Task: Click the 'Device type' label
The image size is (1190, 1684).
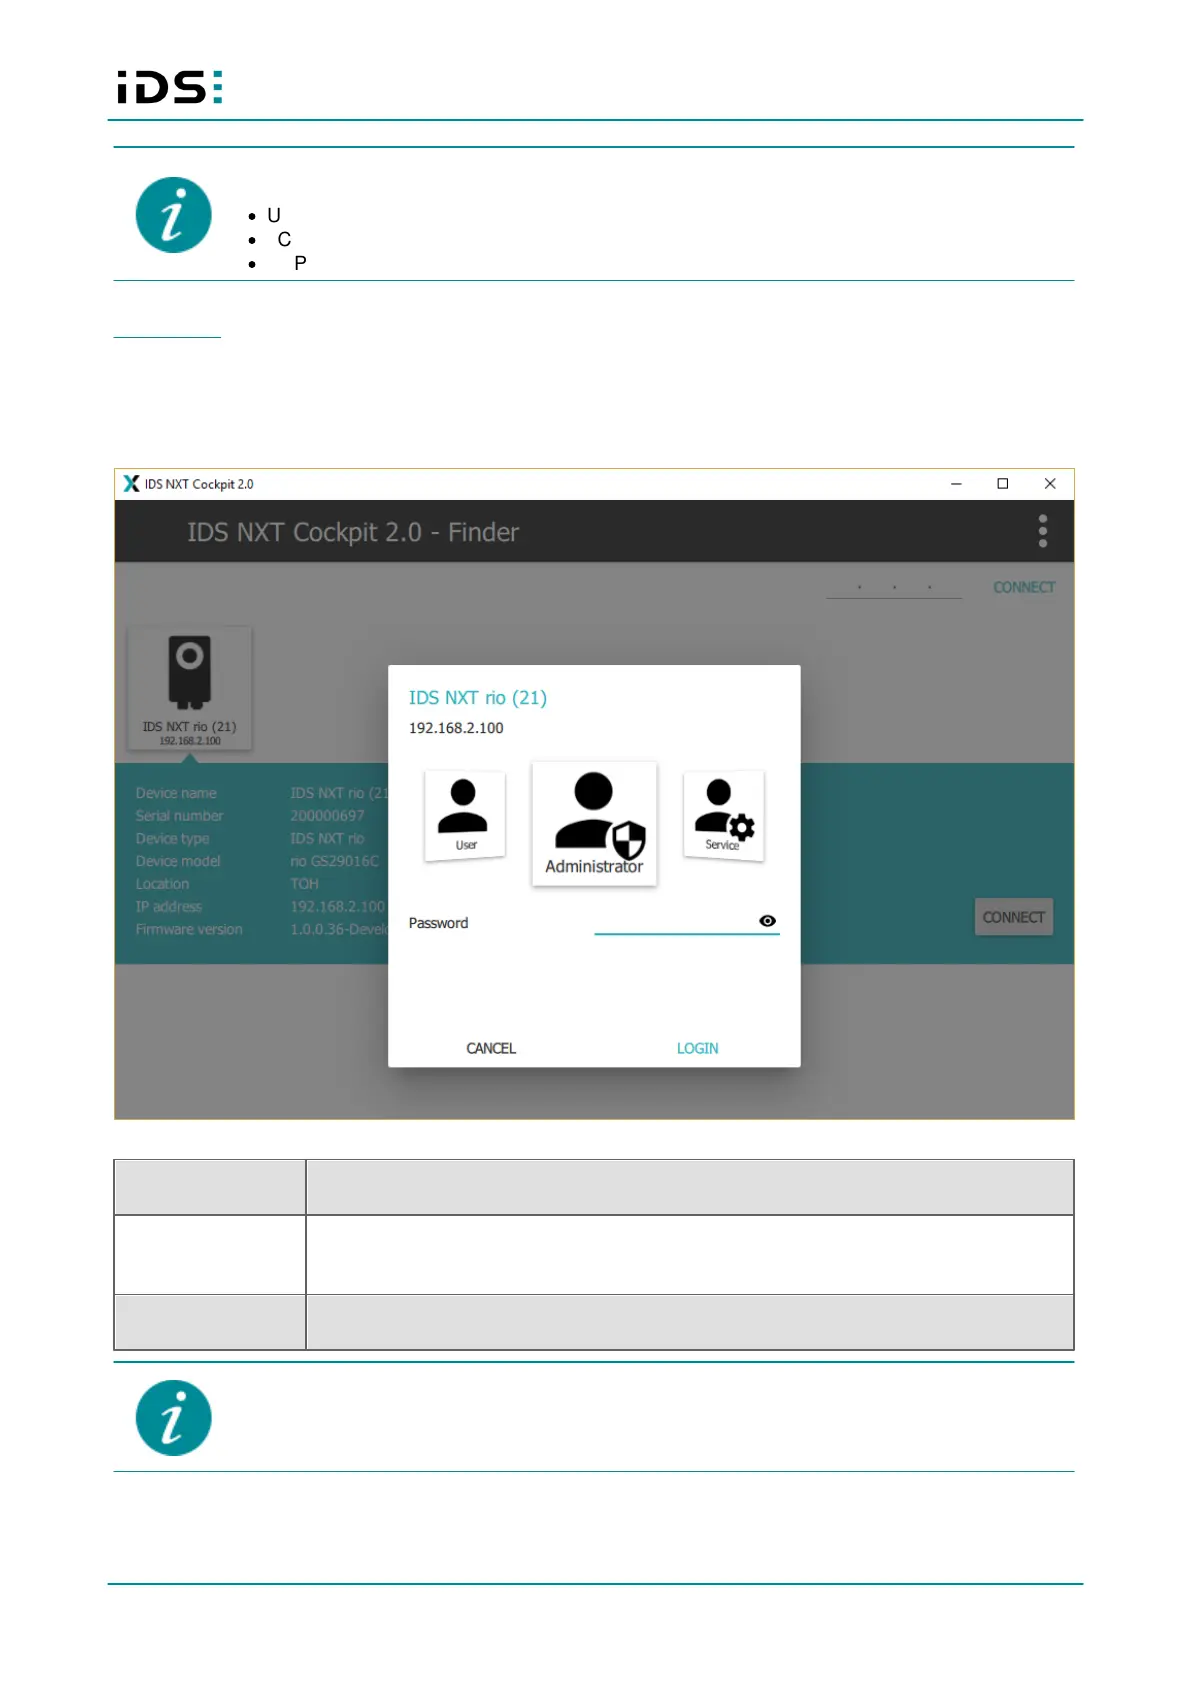Action: coord(173,839)
